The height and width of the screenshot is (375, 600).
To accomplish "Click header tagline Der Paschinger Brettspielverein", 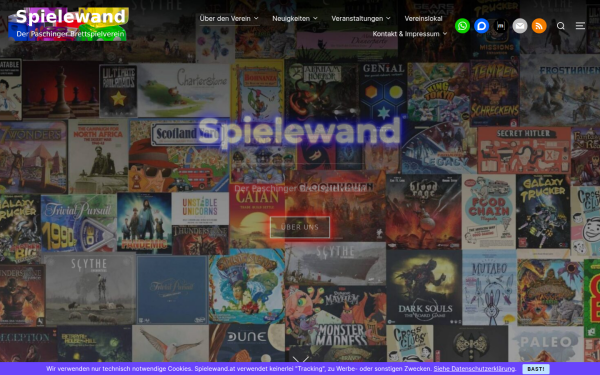I will [x=70, y=34].
